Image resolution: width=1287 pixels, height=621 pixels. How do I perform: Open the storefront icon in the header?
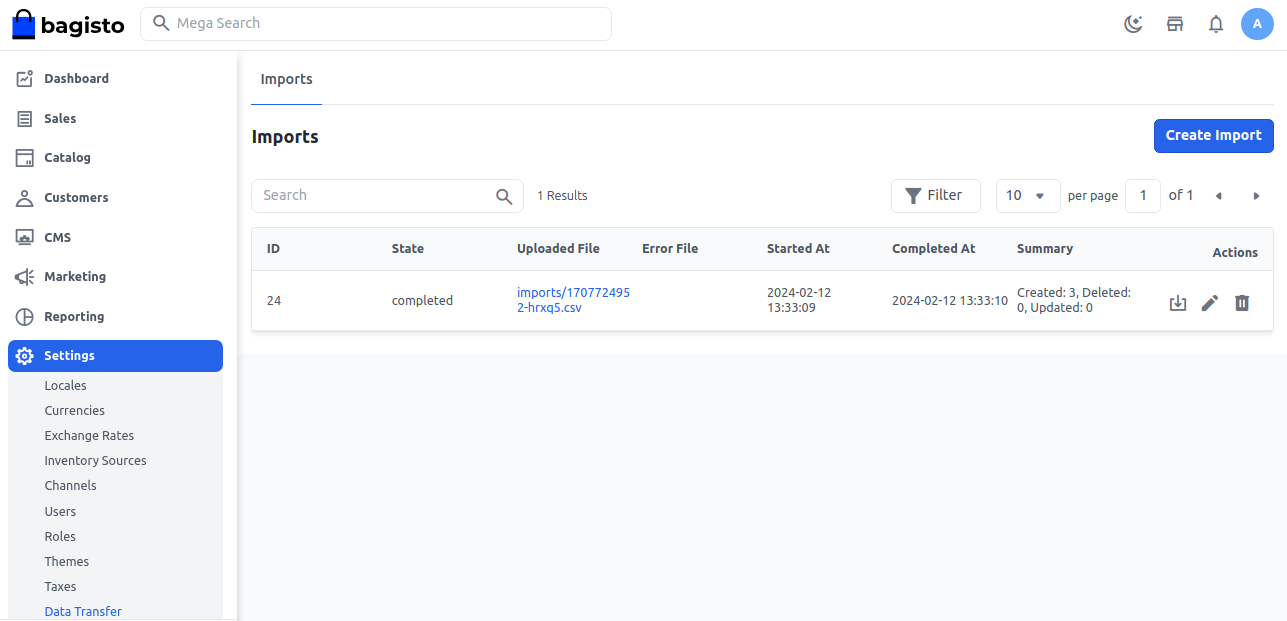pos(1175,23)
